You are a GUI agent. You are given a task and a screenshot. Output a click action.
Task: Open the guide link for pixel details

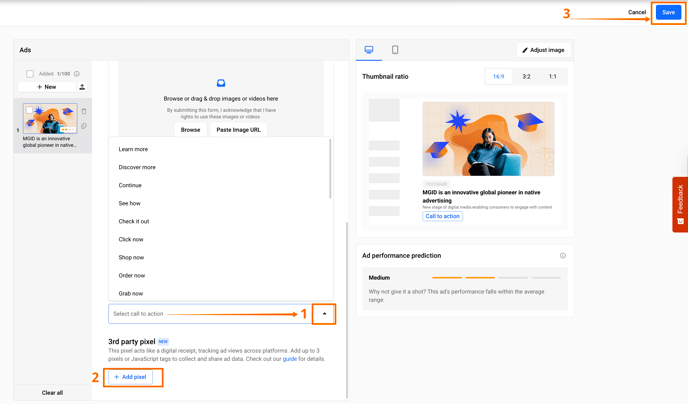point(289,358)
